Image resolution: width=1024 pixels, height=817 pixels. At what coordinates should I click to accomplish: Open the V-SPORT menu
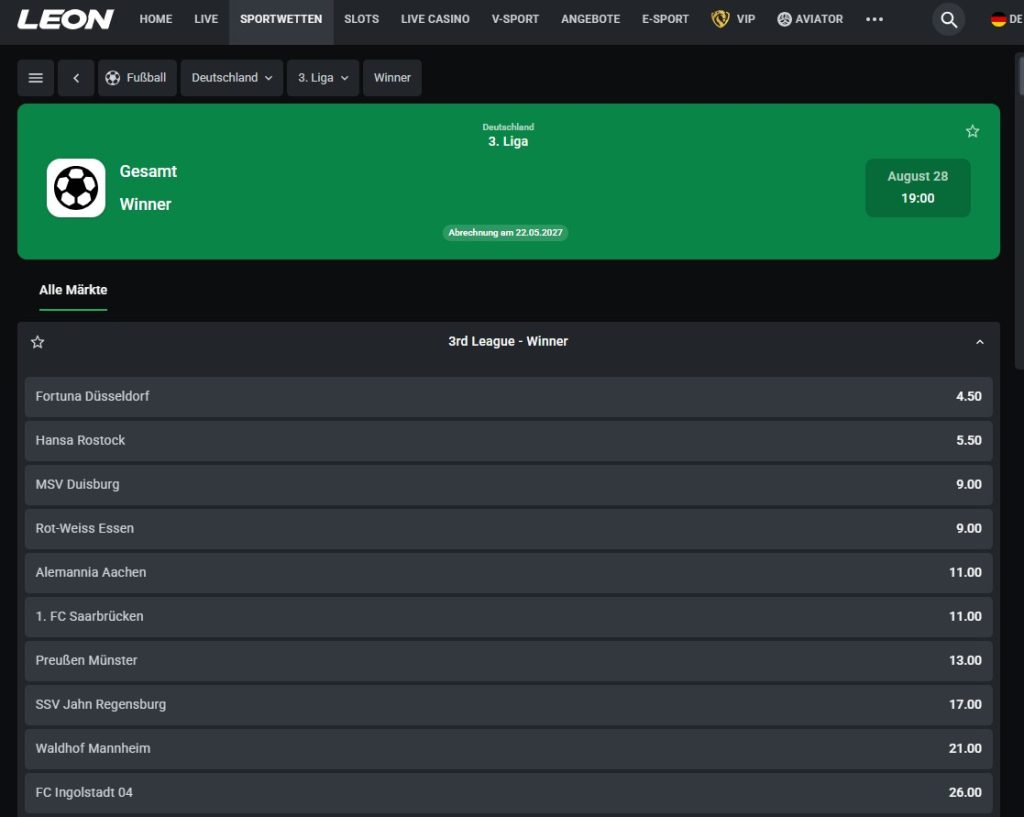(515, 20)
